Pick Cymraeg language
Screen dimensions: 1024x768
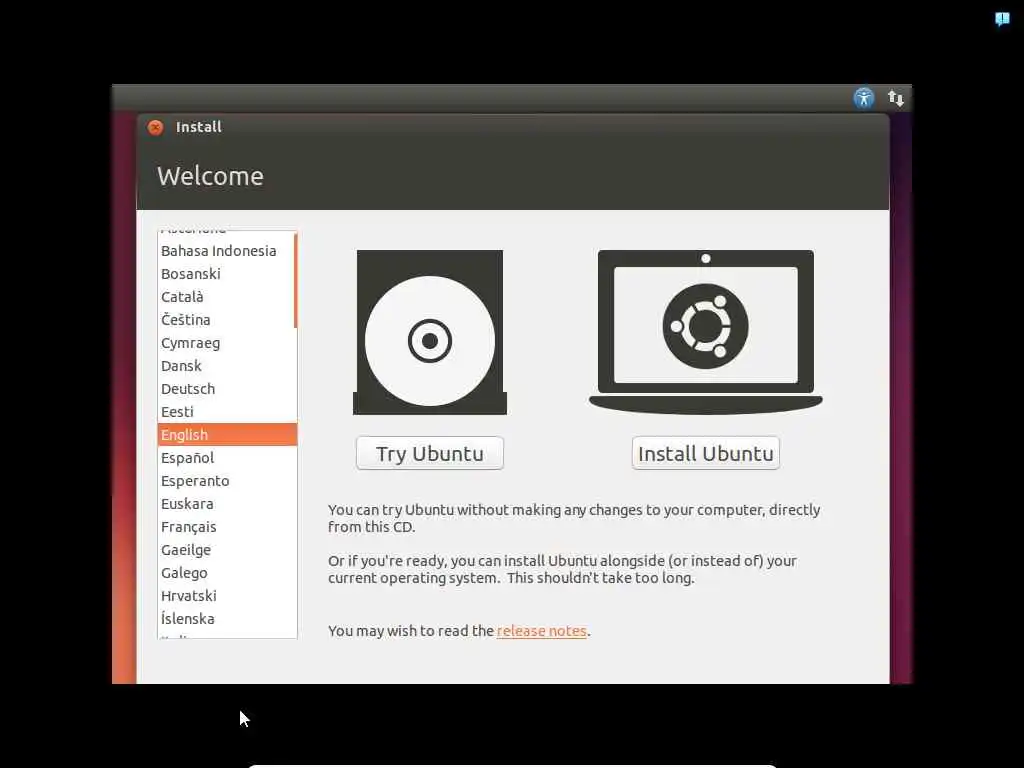click(227, 343)
